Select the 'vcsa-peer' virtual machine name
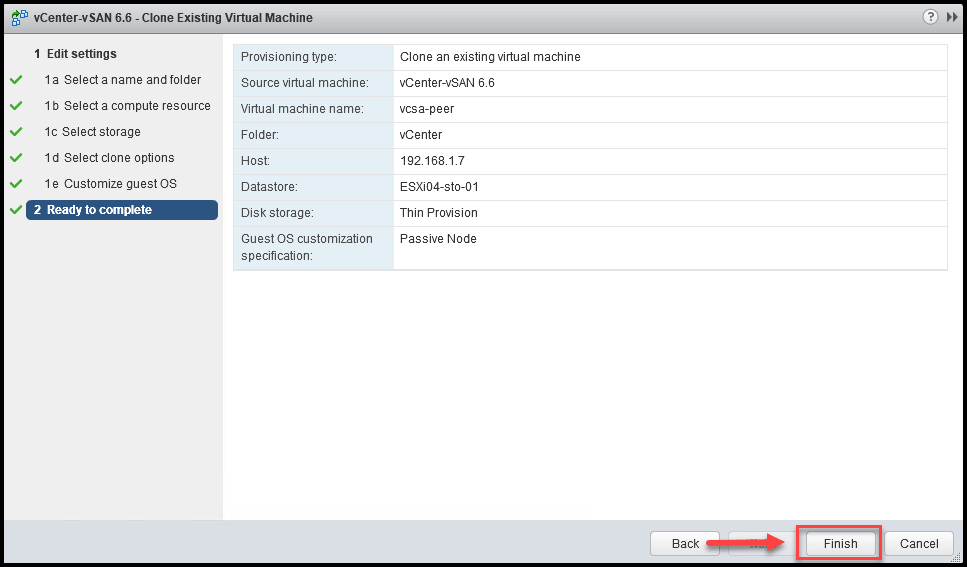 tap(427, 109)
